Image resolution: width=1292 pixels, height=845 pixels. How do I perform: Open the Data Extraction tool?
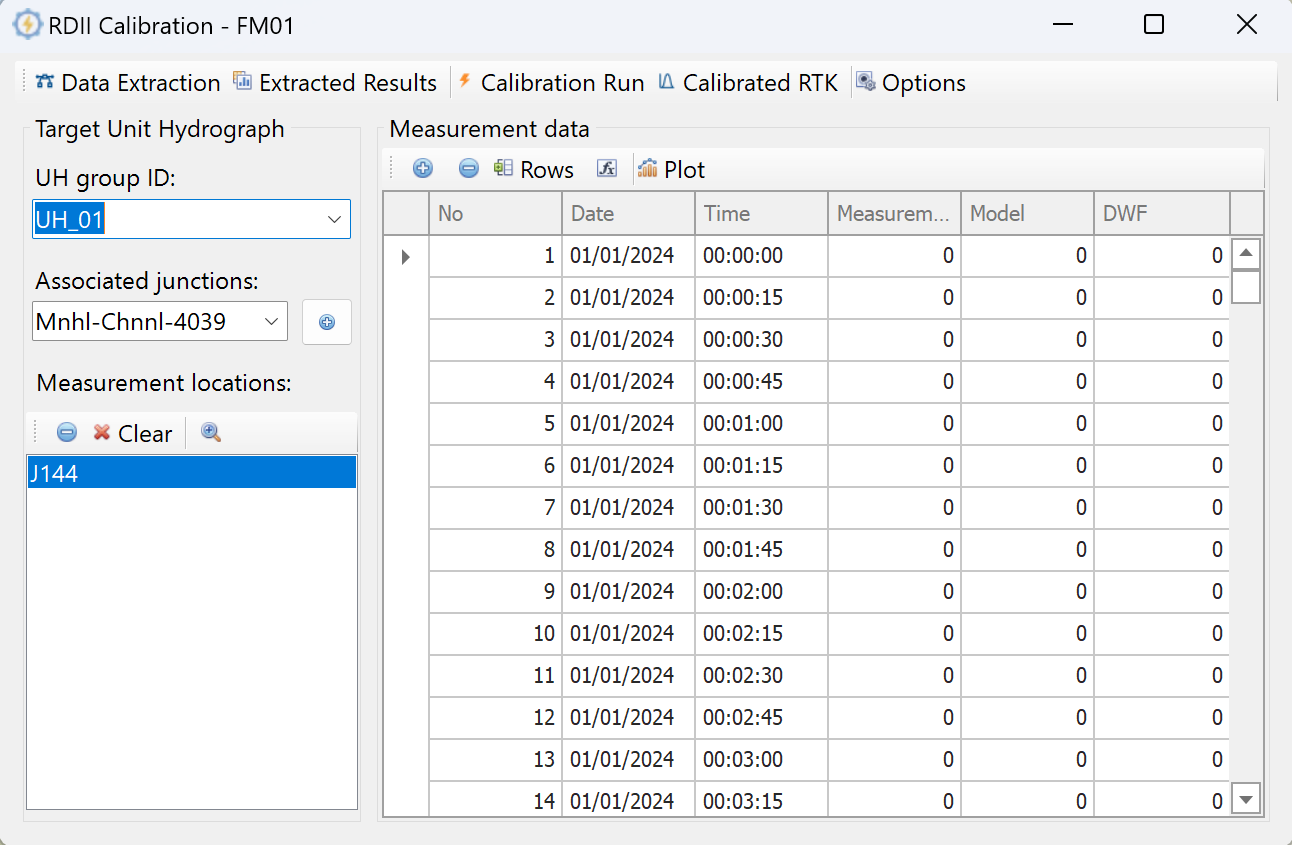click(128, 83)
